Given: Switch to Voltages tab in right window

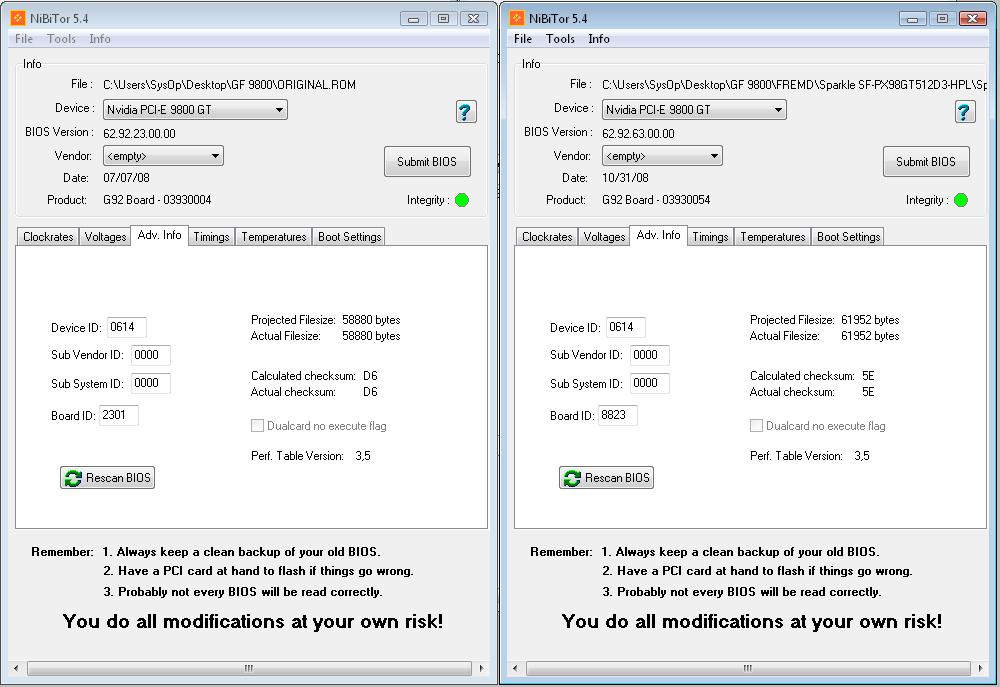Looking at the screenshot, I should click(x=604, y=237).
